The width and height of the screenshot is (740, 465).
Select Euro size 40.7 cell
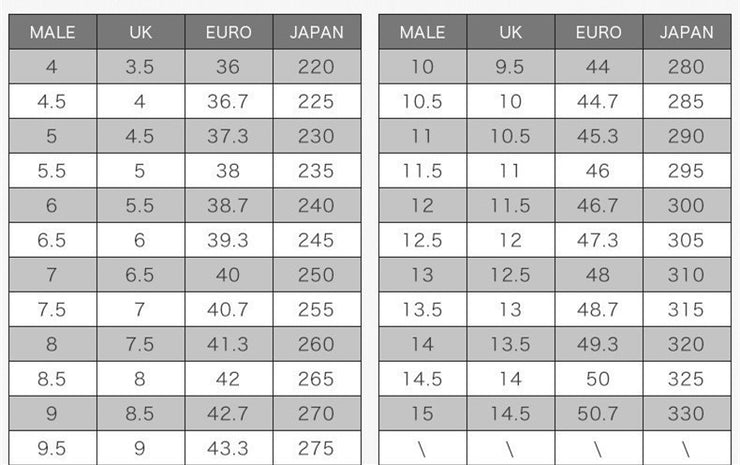[228, 310]
